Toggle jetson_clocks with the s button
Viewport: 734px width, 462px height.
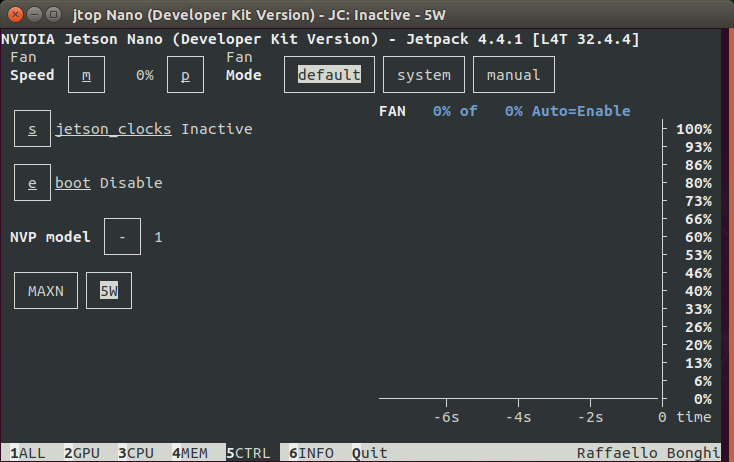coord(32,129)
